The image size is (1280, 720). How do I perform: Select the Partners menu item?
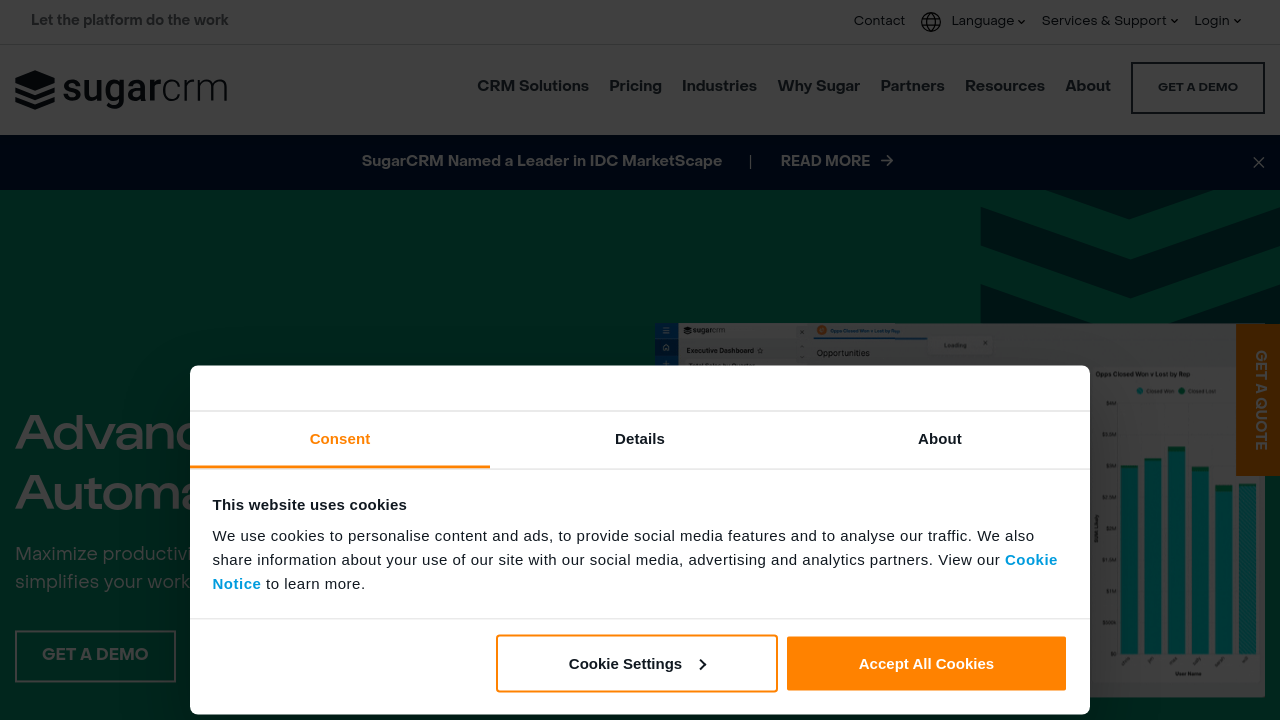point(912,86)
